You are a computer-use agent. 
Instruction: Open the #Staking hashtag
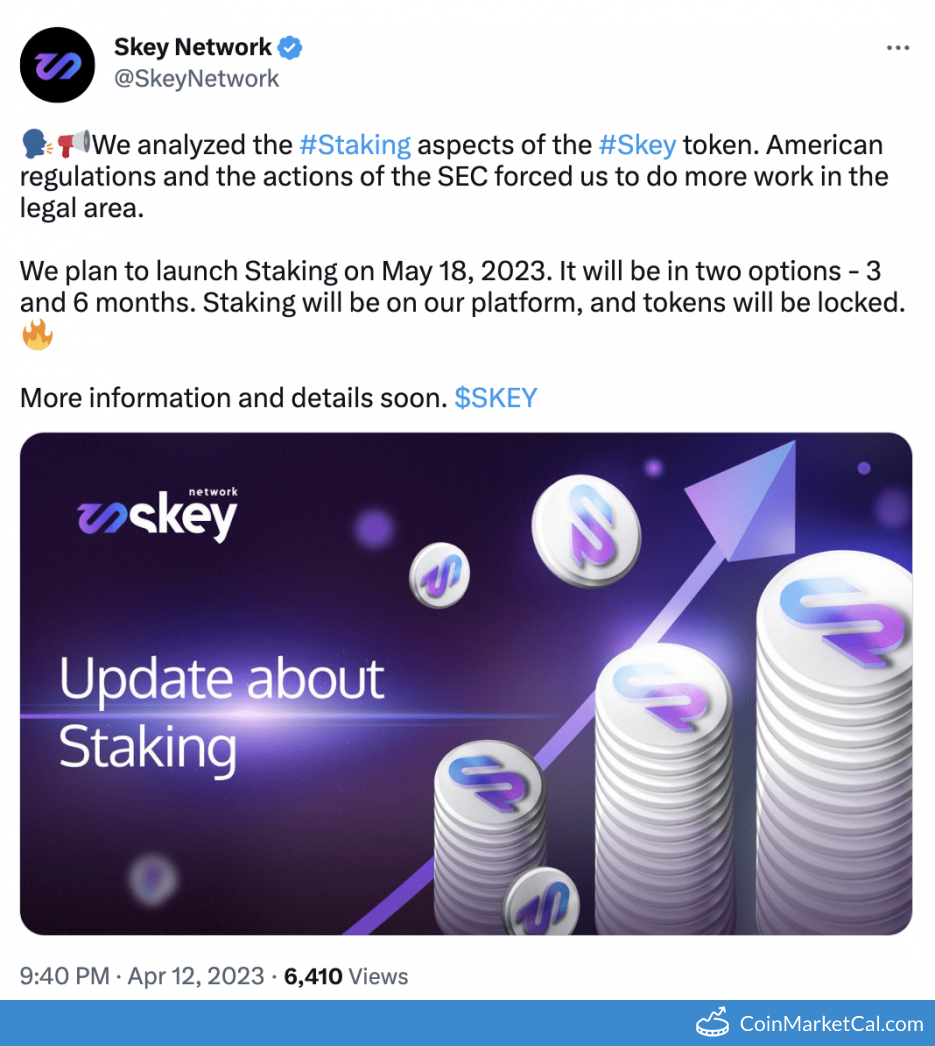[x=355, y=145]
